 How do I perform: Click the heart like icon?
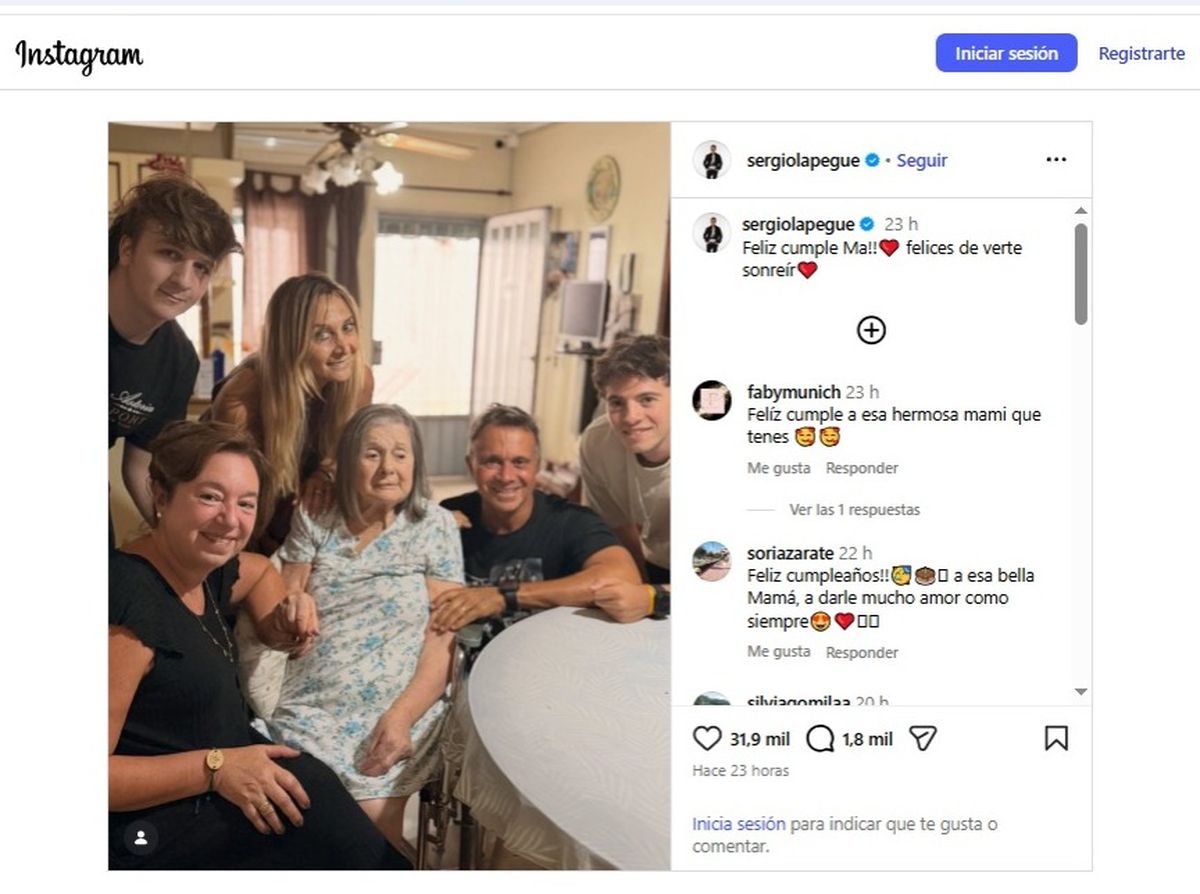coord(707,739)
